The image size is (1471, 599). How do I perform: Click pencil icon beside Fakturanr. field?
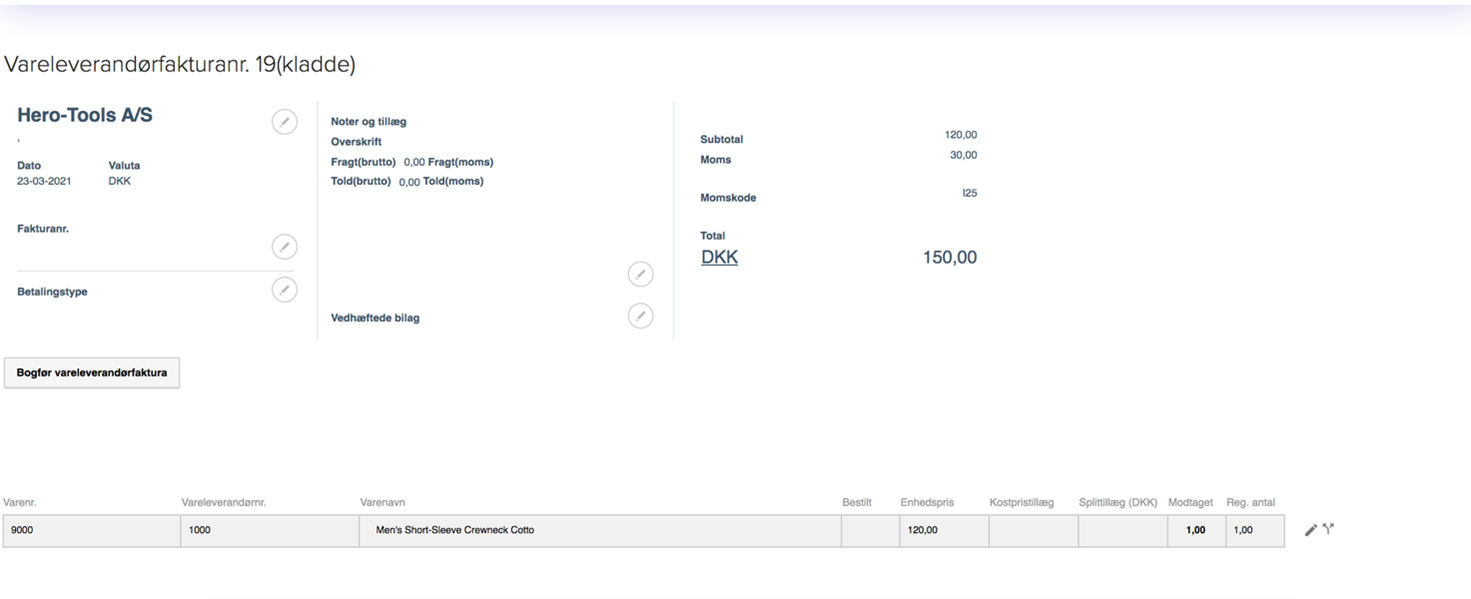[284, 247]
